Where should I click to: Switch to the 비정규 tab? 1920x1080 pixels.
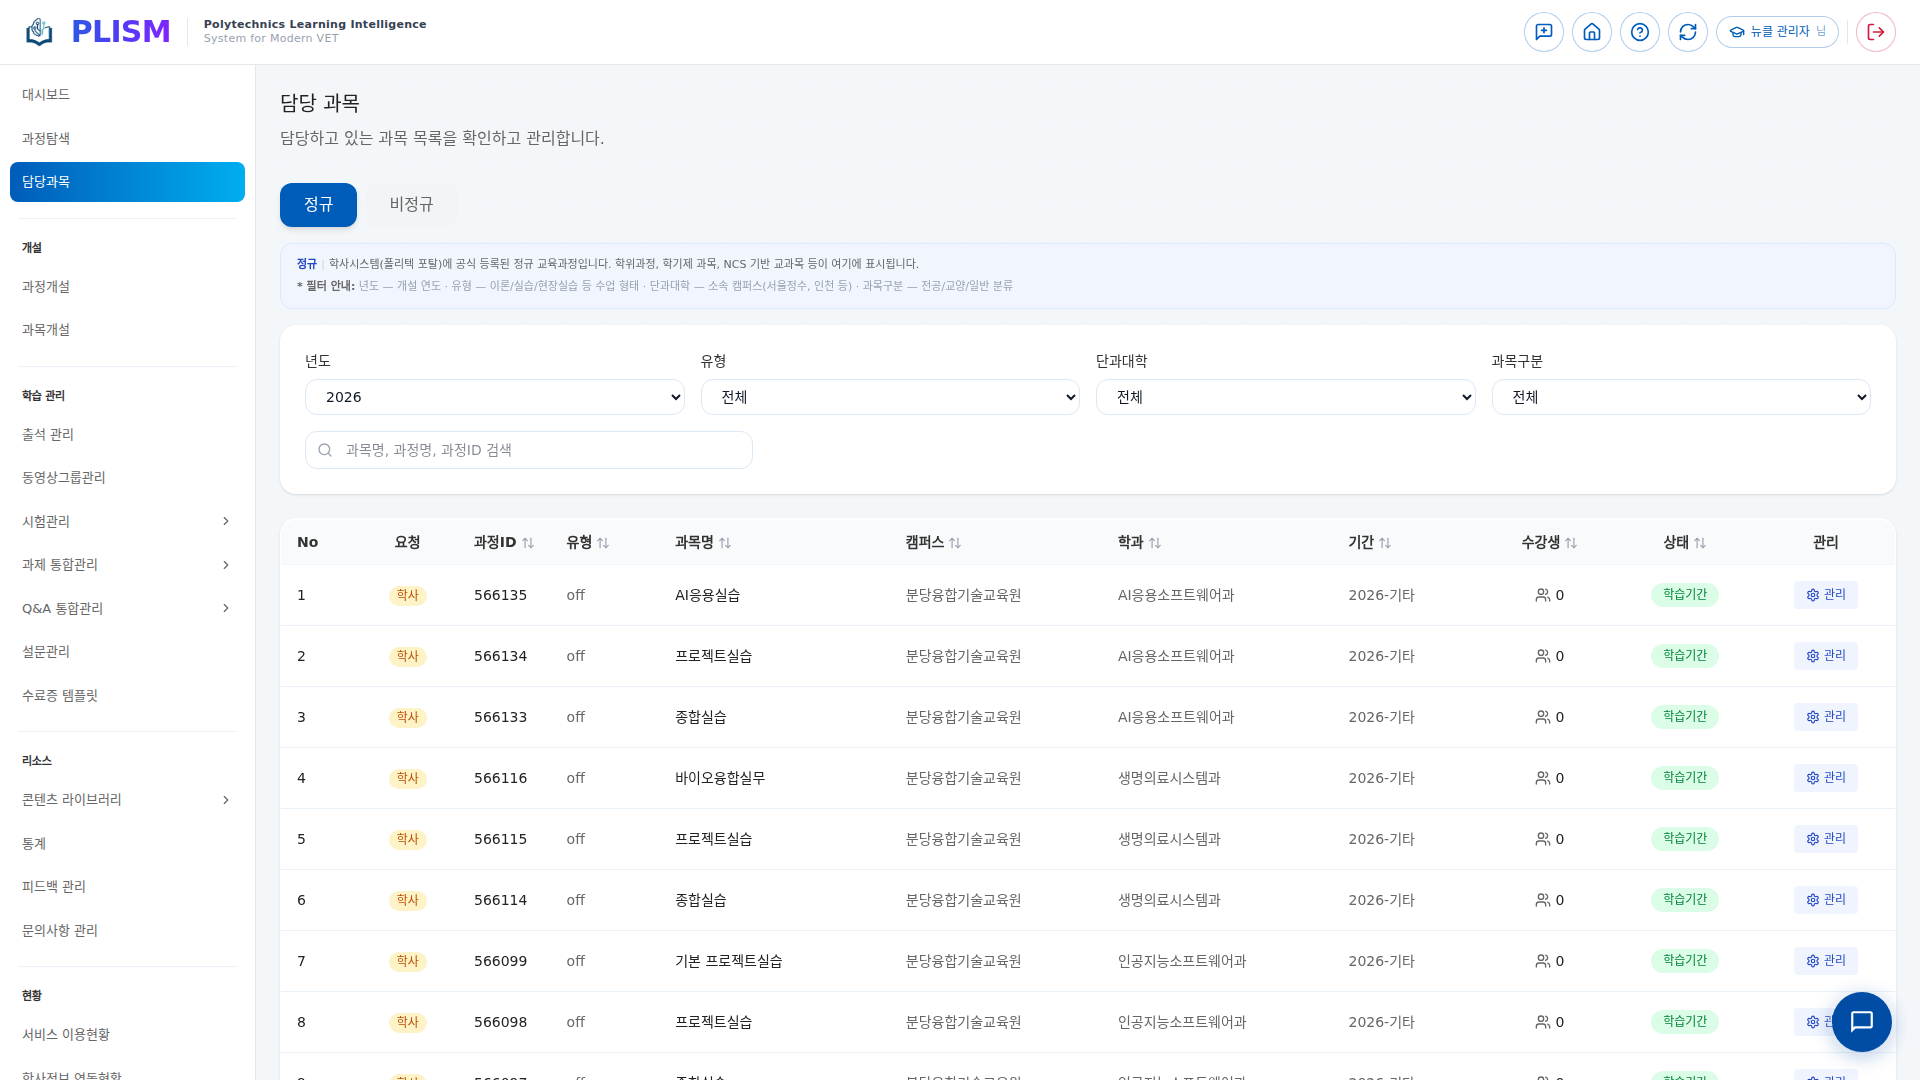coord(411,204)
